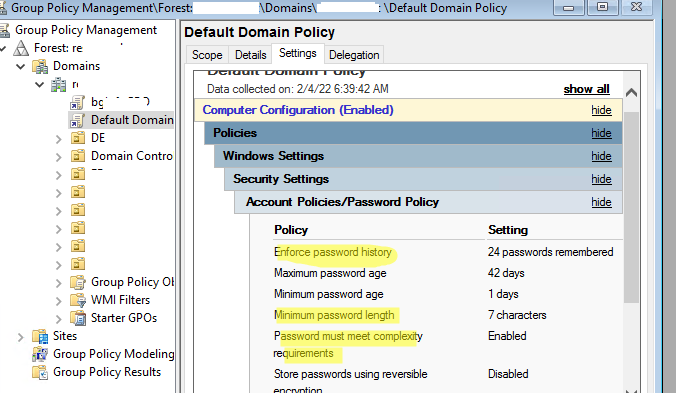This screenshot has height=393, width=676.
Task: Open the Domains folder icon
Action: [40, 66]
